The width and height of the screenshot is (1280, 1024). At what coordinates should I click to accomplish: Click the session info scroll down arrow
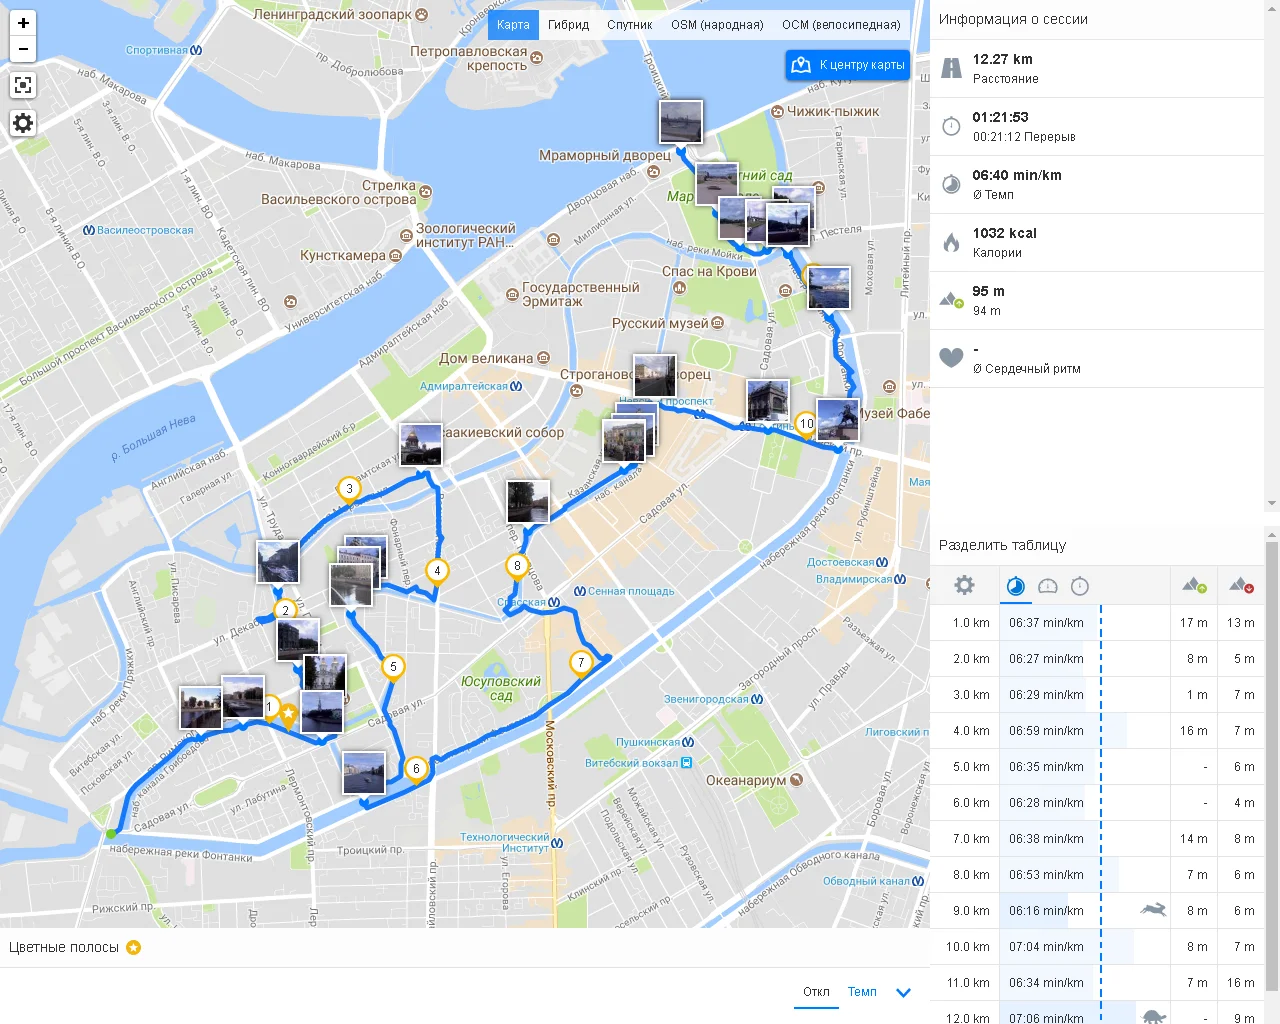click(1272, 504)
